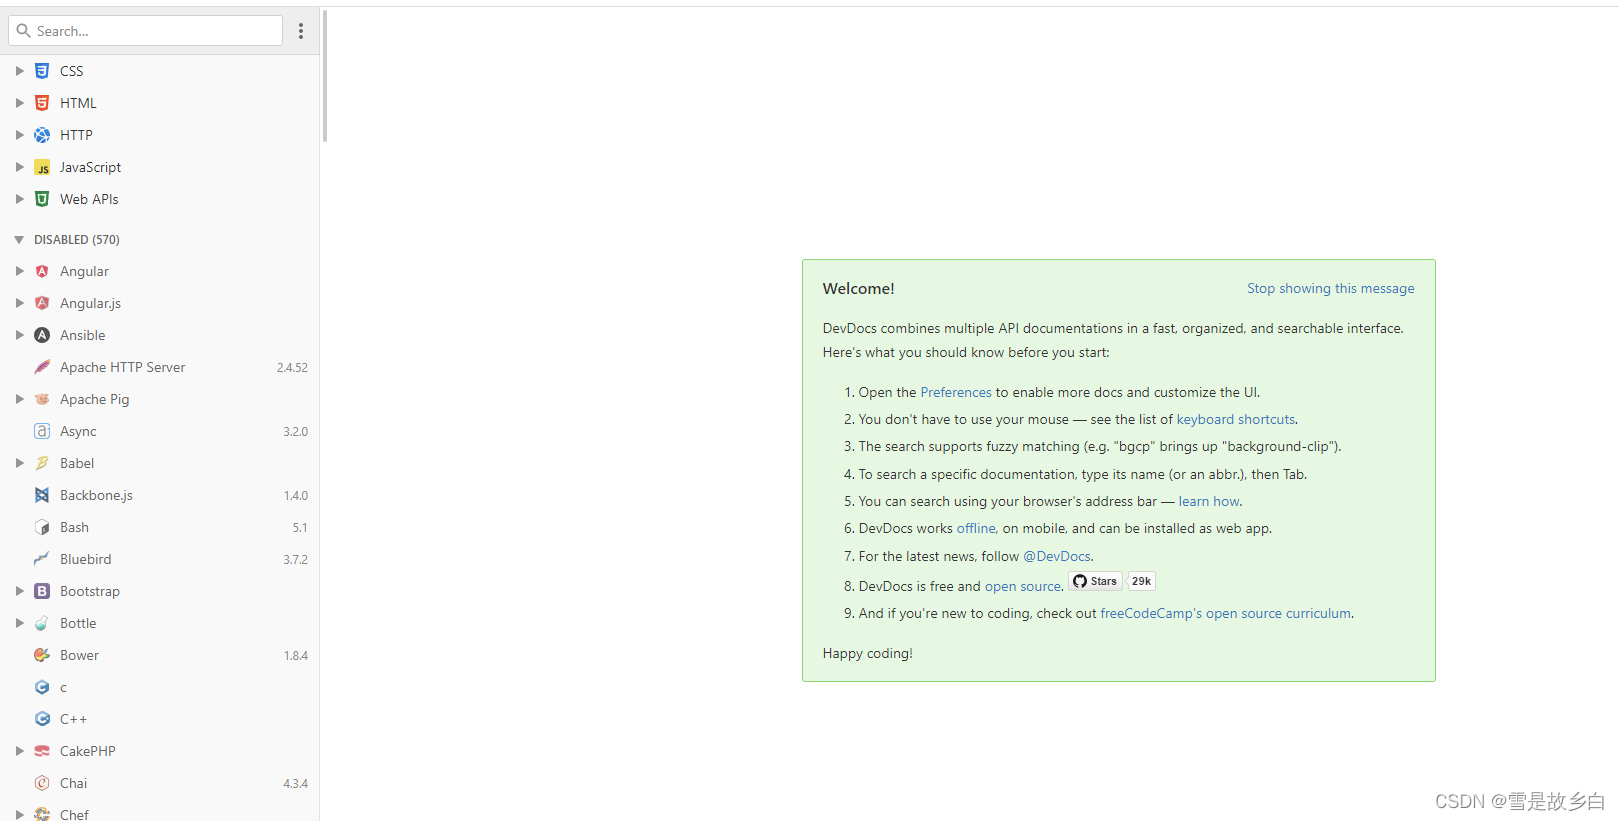This screenshot has width=1619, height=821.
Task: Click the Apache HTTP Server feather icon
Action: (42, 367)
